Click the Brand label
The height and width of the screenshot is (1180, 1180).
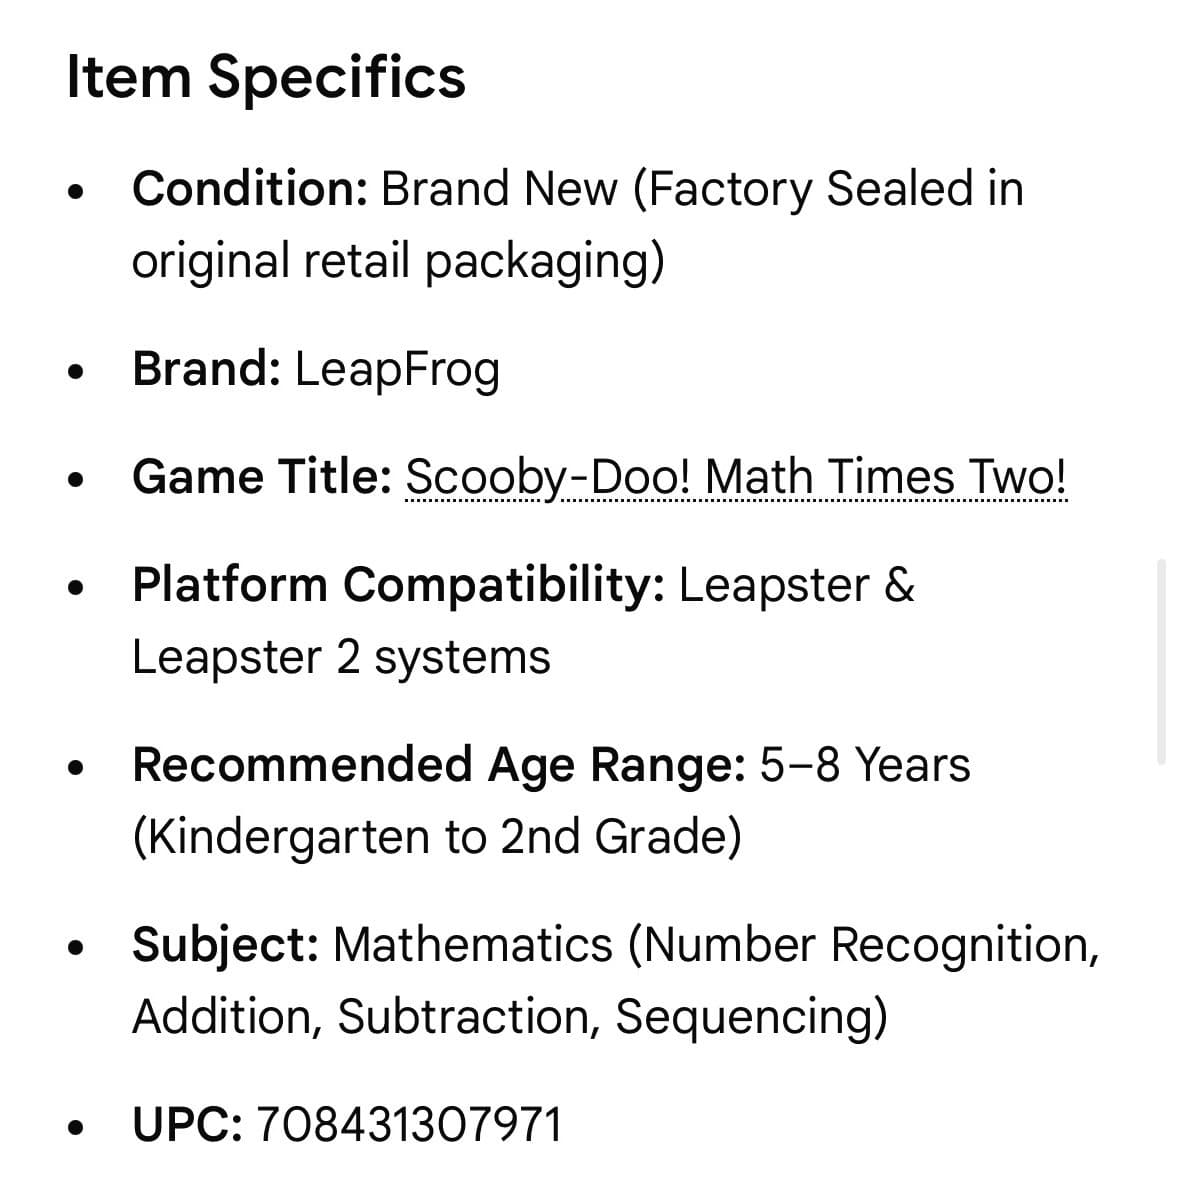point(207,369)
